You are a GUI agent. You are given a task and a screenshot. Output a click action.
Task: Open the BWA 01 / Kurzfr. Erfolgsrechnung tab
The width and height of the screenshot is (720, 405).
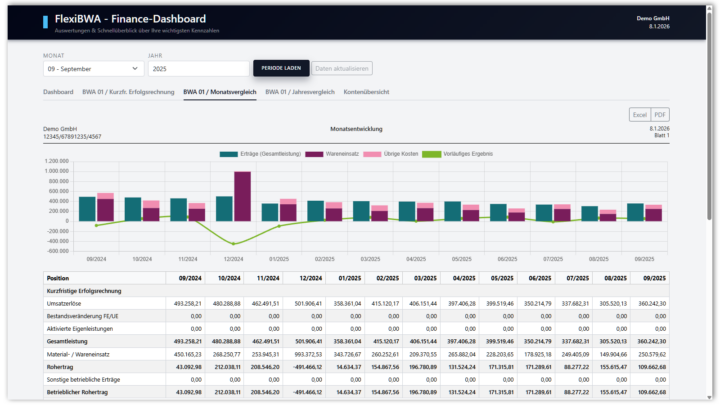coord(128,92)
